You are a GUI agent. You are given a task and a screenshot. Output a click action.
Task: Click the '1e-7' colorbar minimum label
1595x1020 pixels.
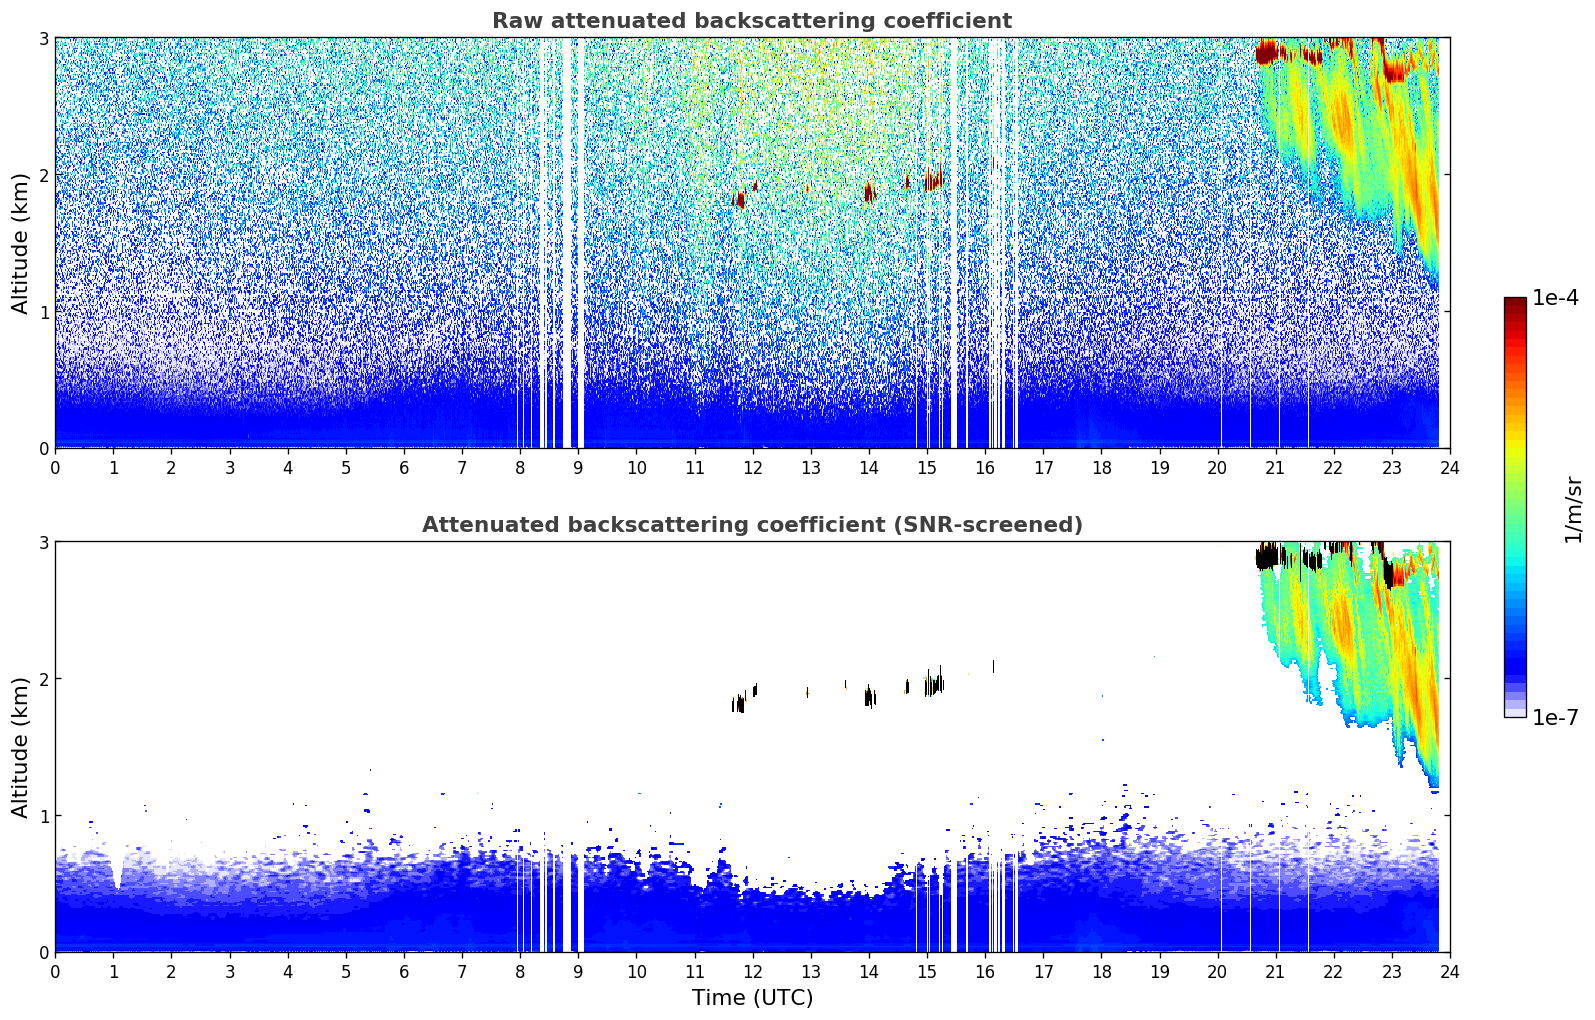coord(1555,717)
